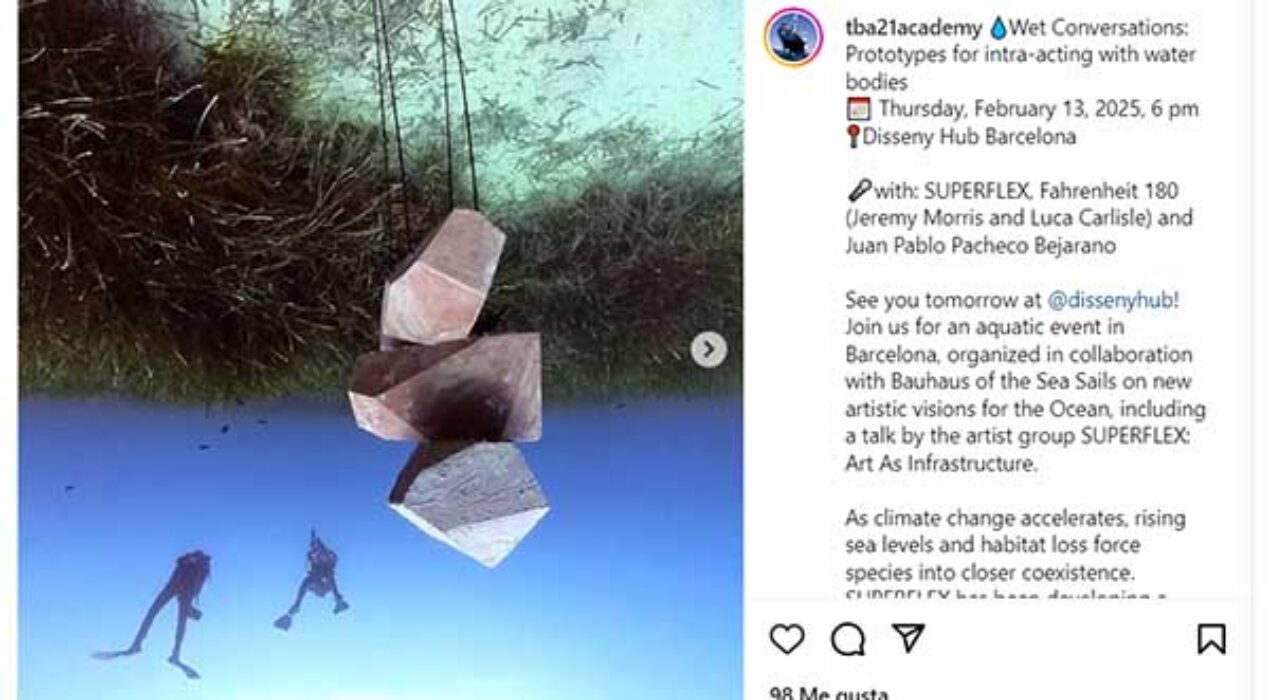Click the 'Disseny Hub Barcelona' location text
The width and height of the screenshot is (1270, 700).
[x=969, y=137]
